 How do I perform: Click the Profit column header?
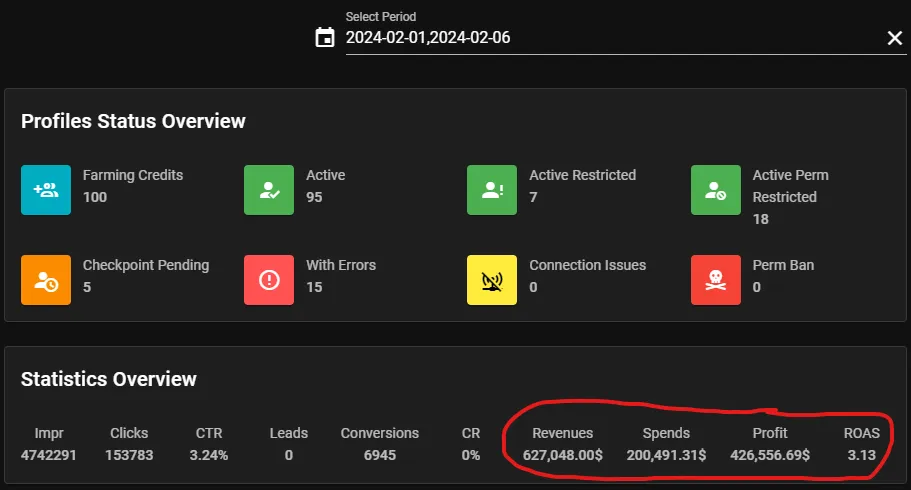[770, 434]
